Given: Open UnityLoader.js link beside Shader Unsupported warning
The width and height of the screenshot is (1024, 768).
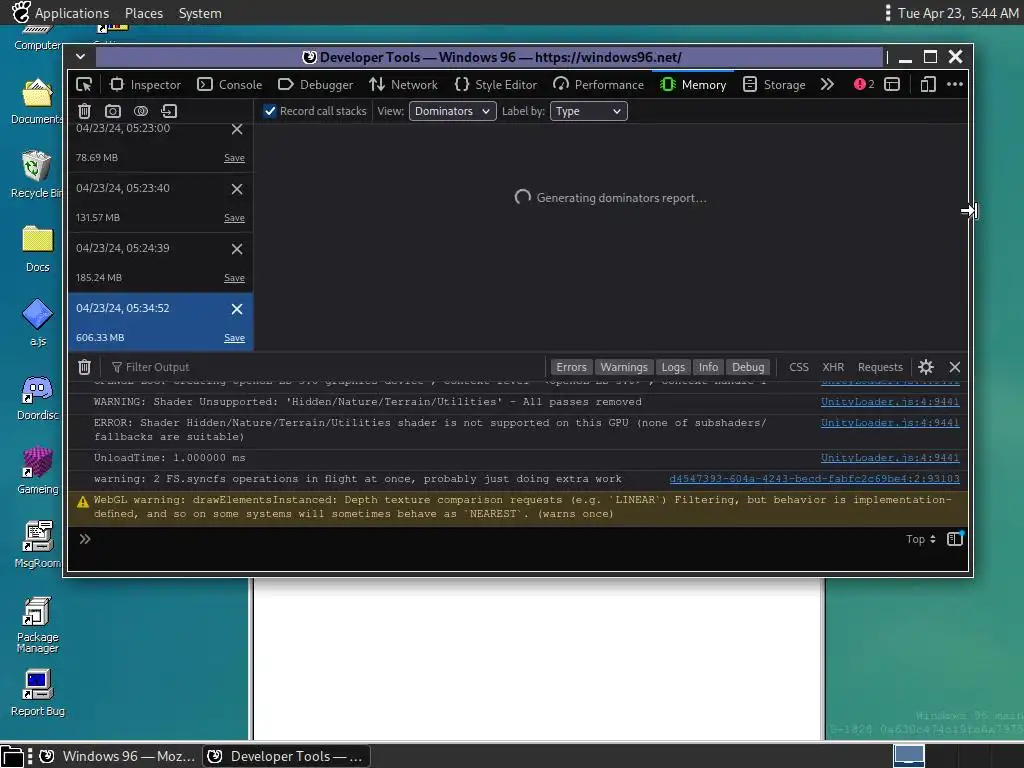Looking at the screenshot, I should tap(890, 402).
